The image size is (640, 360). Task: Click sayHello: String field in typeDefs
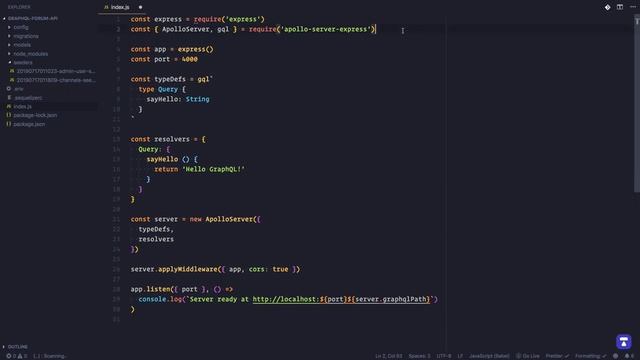click(178, 99)
